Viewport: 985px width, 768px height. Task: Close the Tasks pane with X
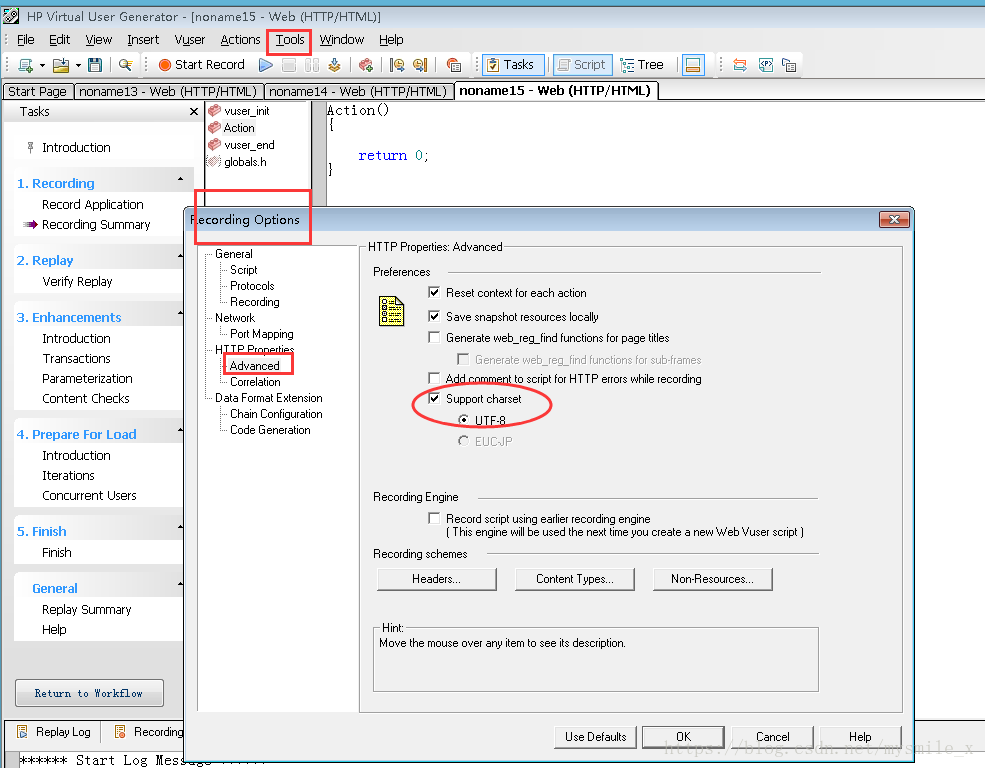coord(194,112)
